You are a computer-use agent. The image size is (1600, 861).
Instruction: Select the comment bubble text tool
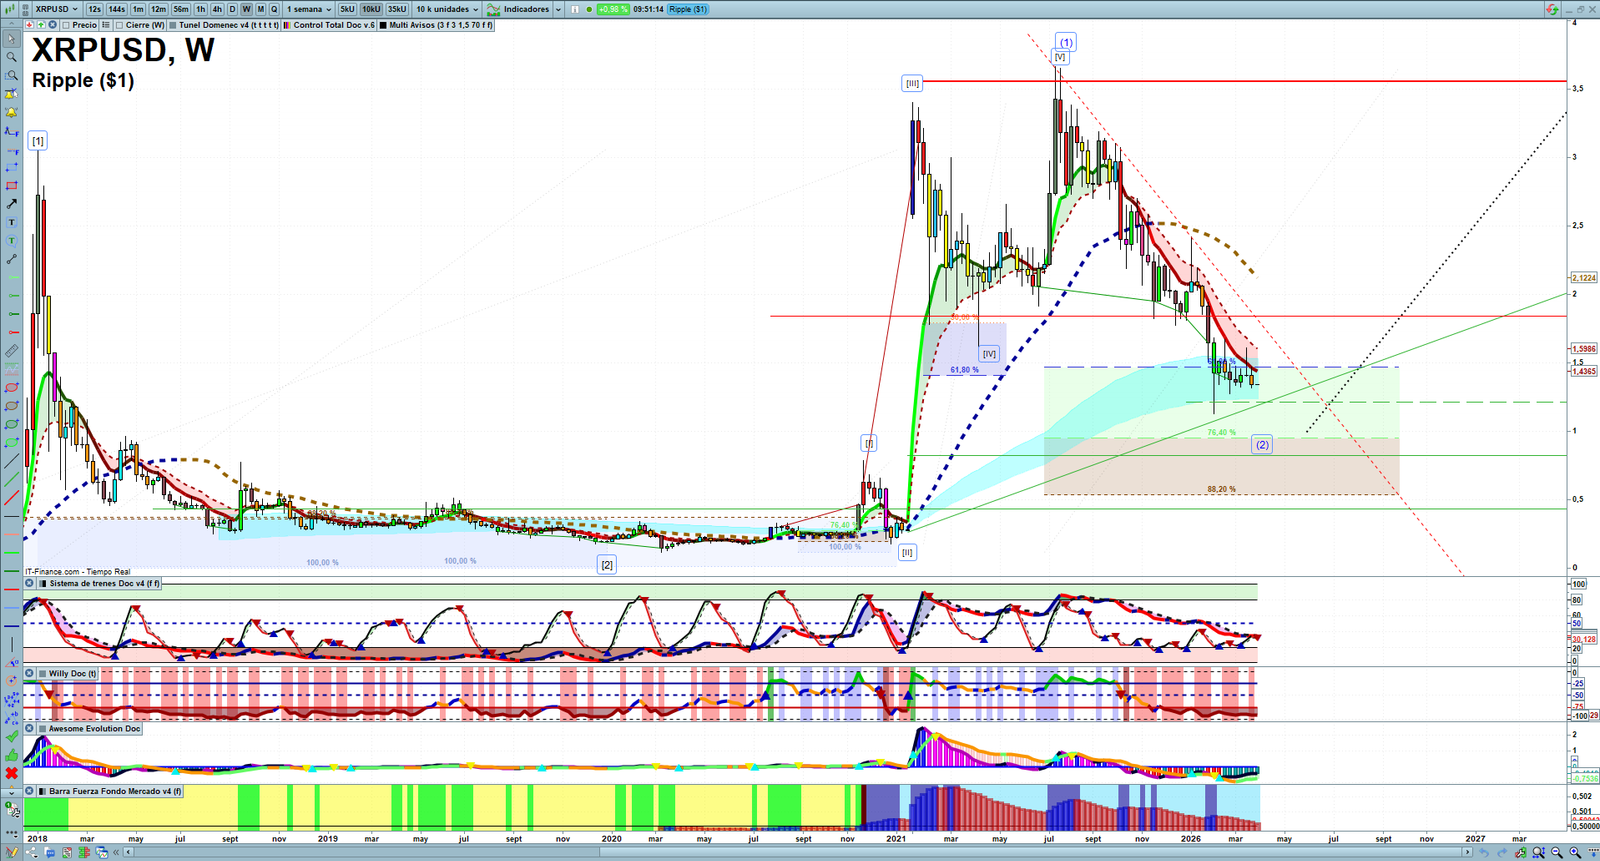click(12, 240)
